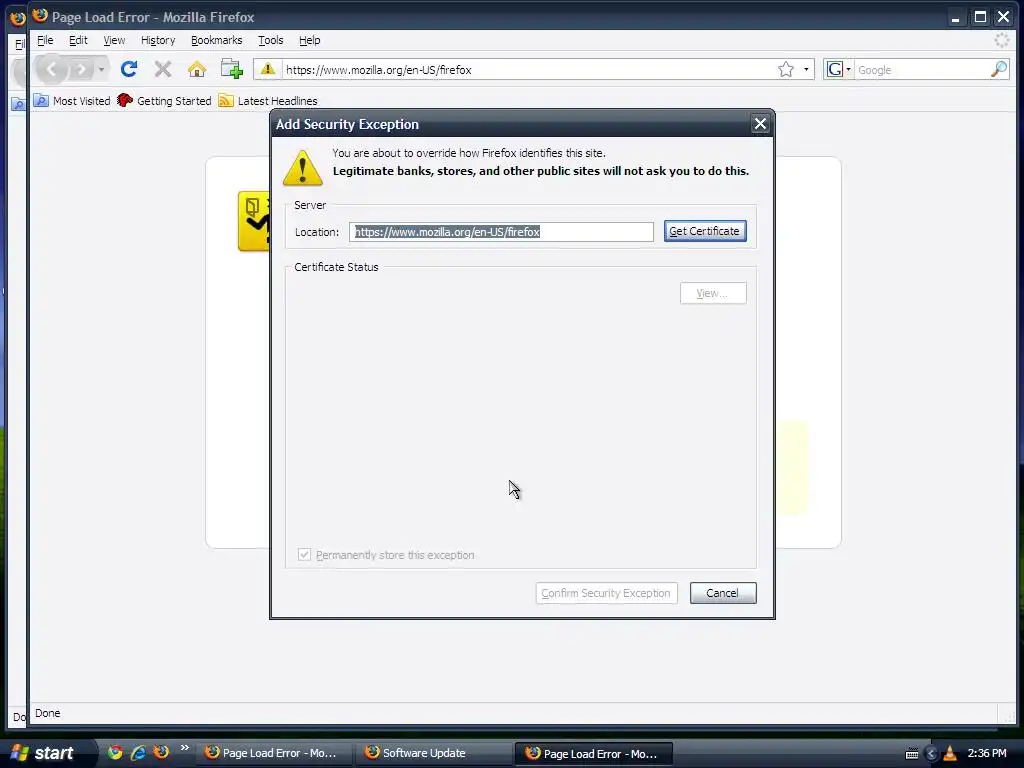Cancel the security exception dialog
The image size is (1024, 768).
[x=723, y=593]
